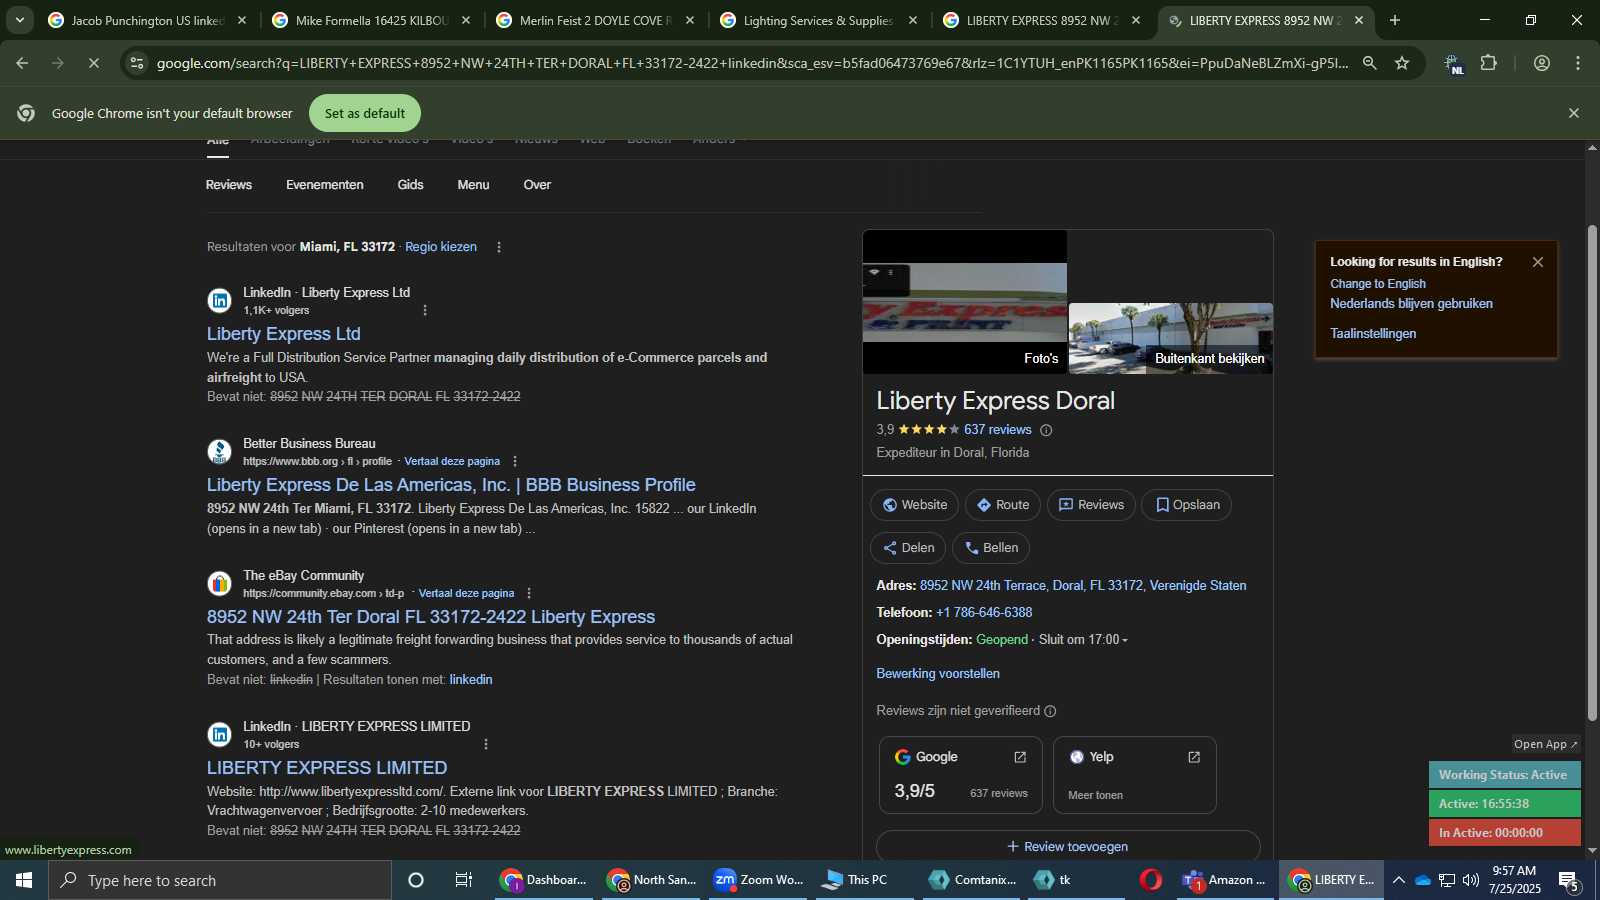The height and width of the screenshot is (900, 1600).
Task: Expand opening hours Sluit om 17:00
Action: (1083, 640)
